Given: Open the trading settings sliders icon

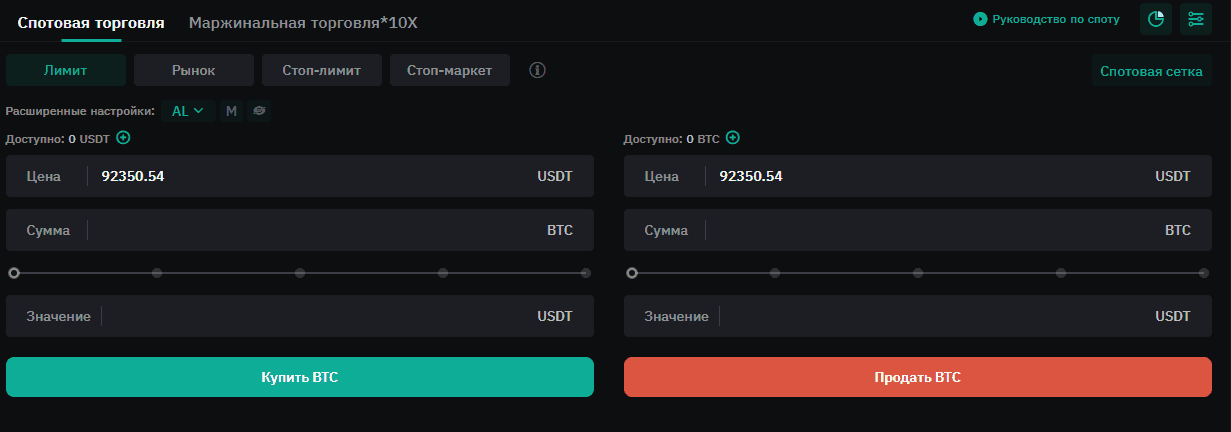Looking at the screenshot, I should pyautogui.click(x=1196, y=19).
